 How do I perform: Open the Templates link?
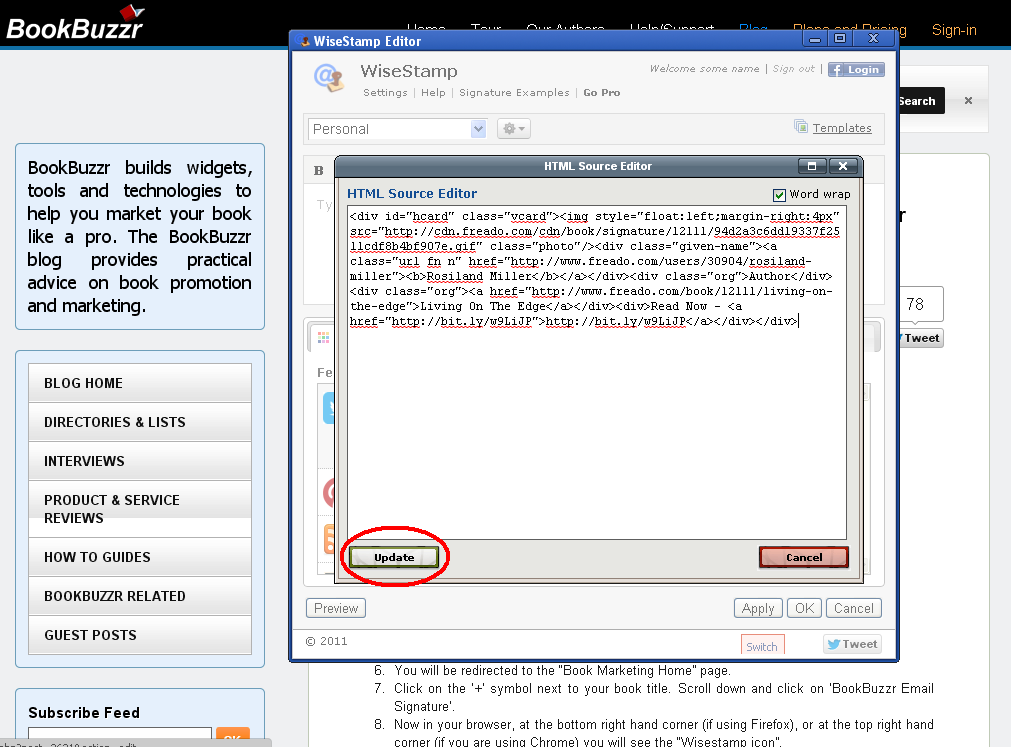click(841, 128)
